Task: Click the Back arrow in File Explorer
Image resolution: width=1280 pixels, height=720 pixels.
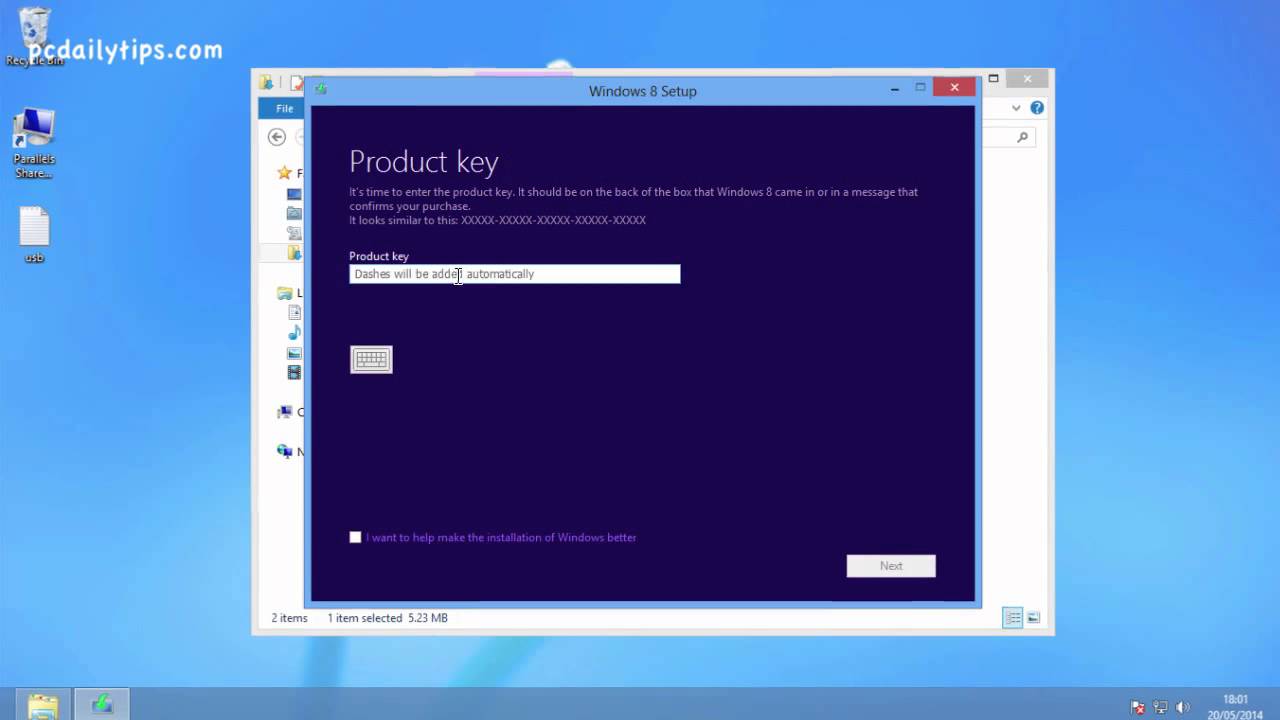Action: pyautogui.click(x=277, y=137)
